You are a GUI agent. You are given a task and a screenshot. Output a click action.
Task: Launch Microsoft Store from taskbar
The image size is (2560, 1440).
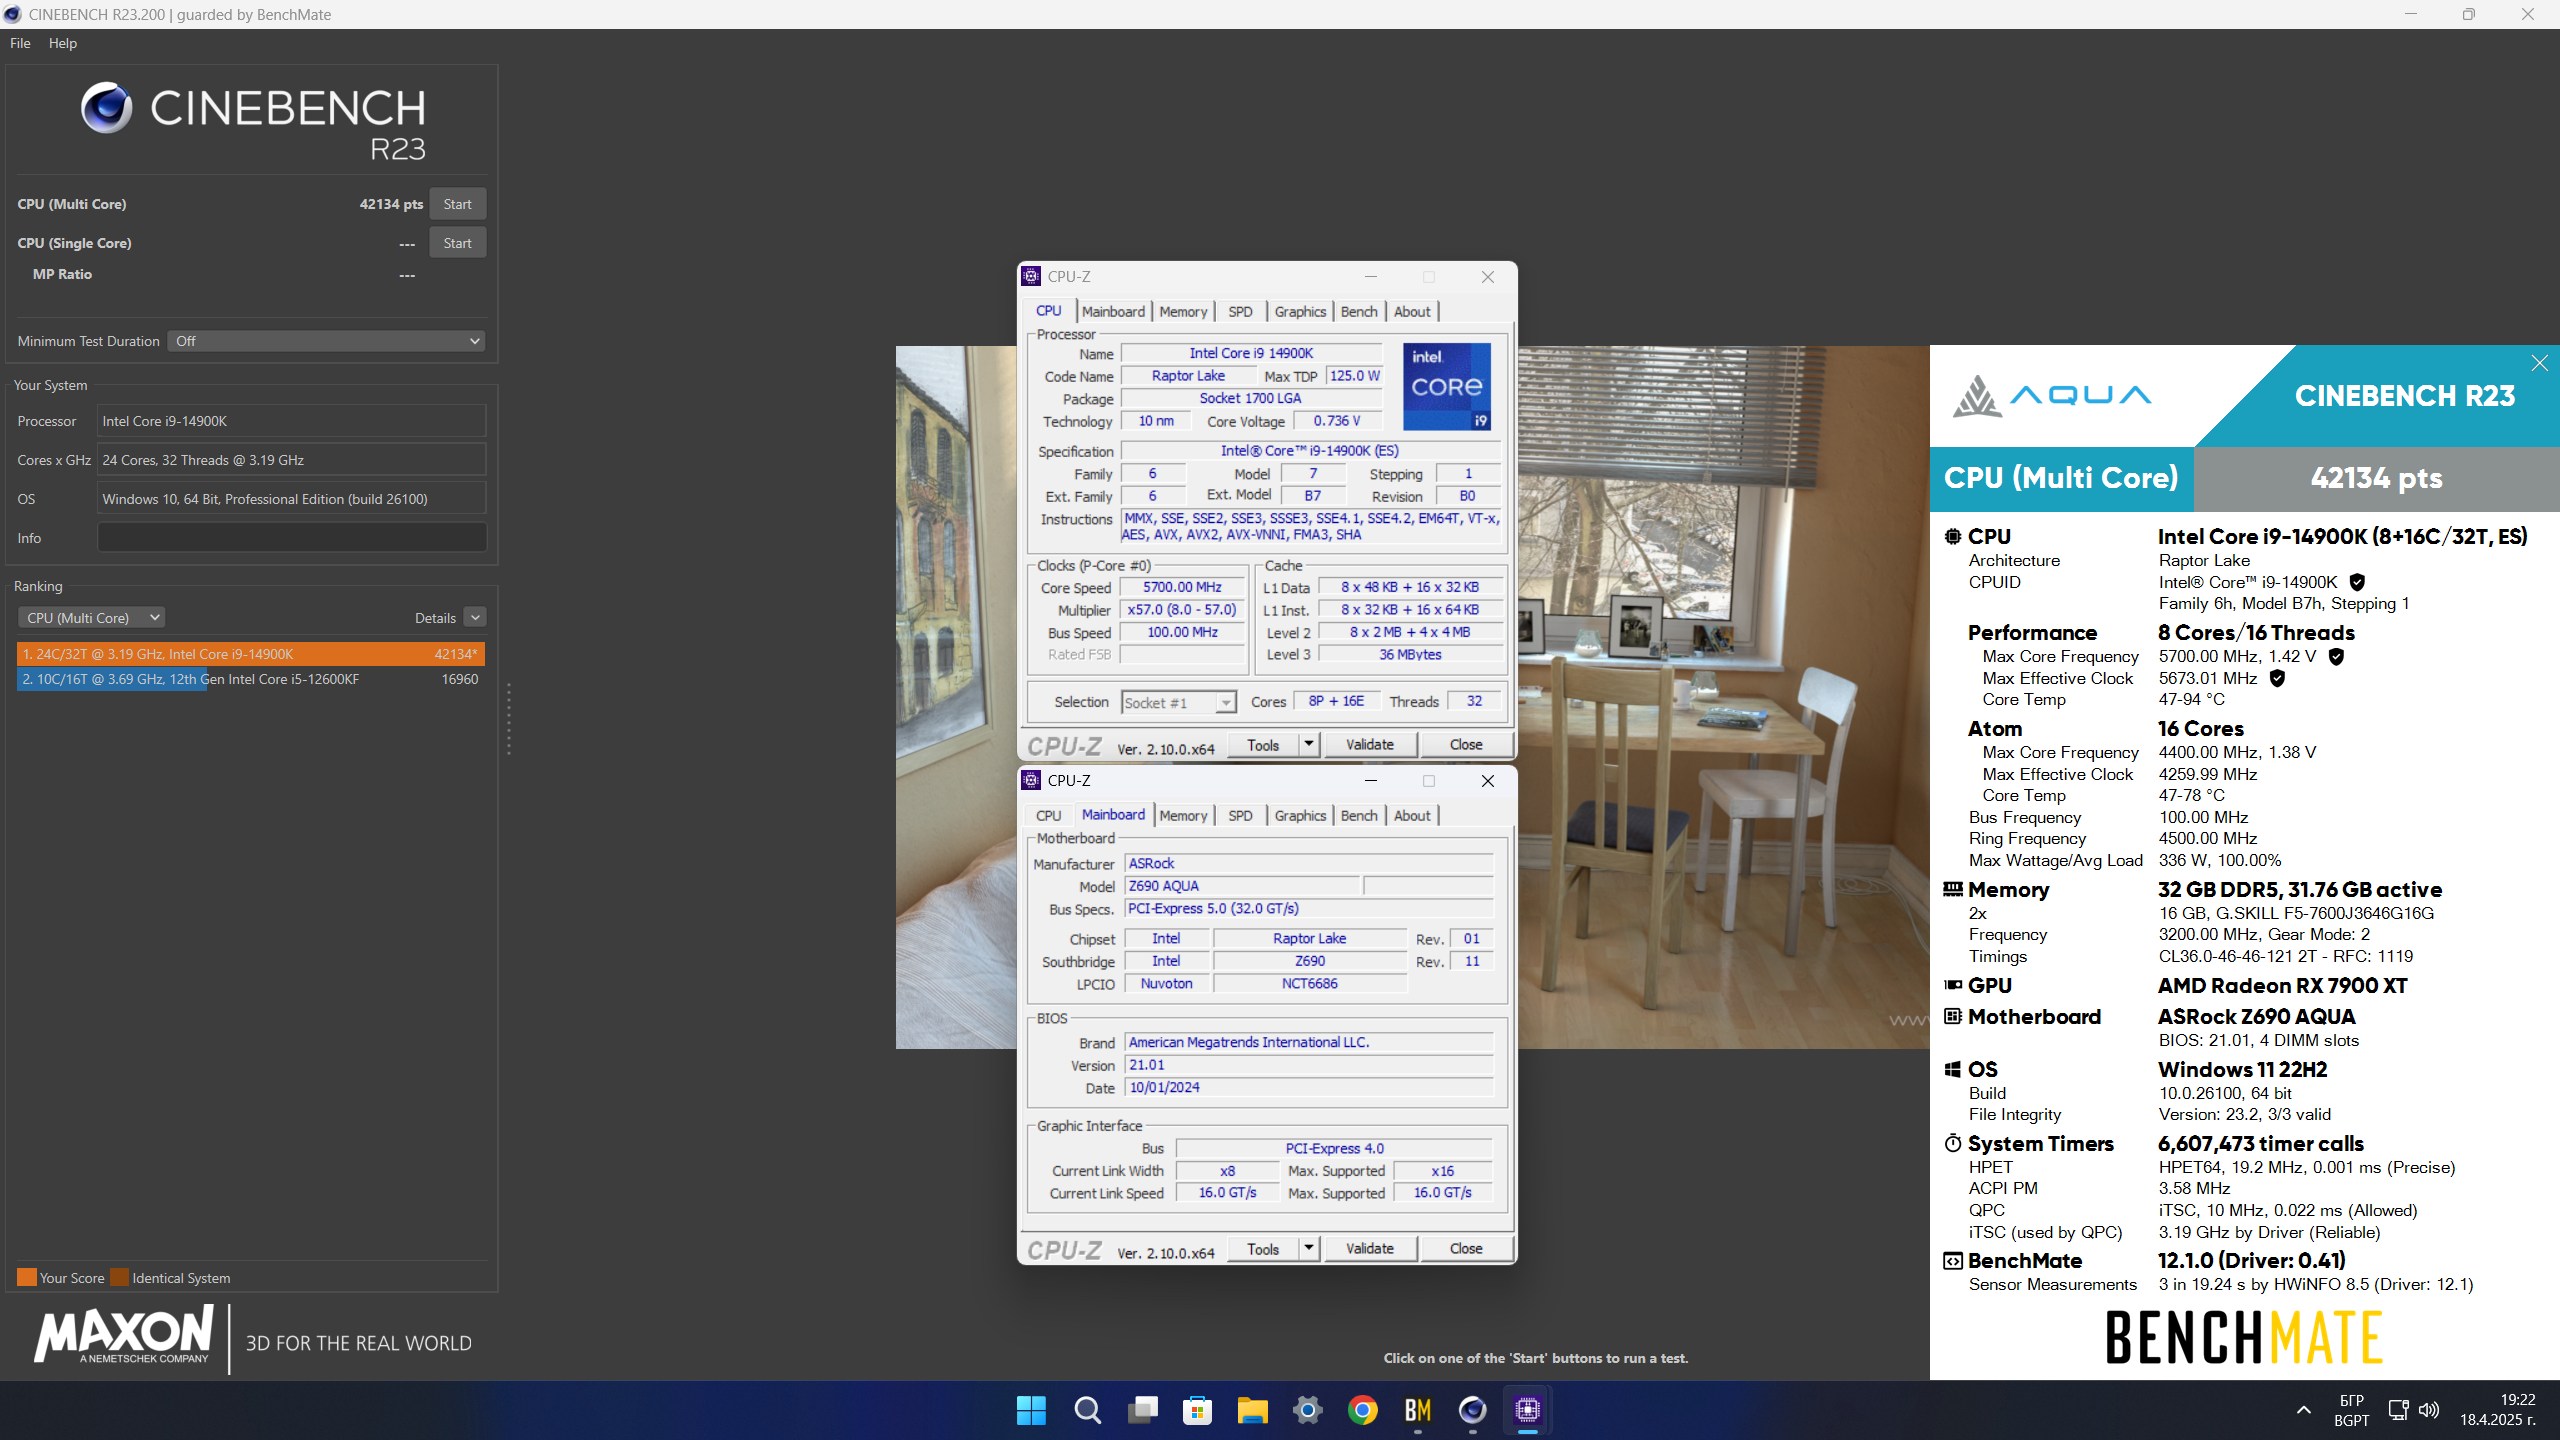[x=1197, y=1410]
